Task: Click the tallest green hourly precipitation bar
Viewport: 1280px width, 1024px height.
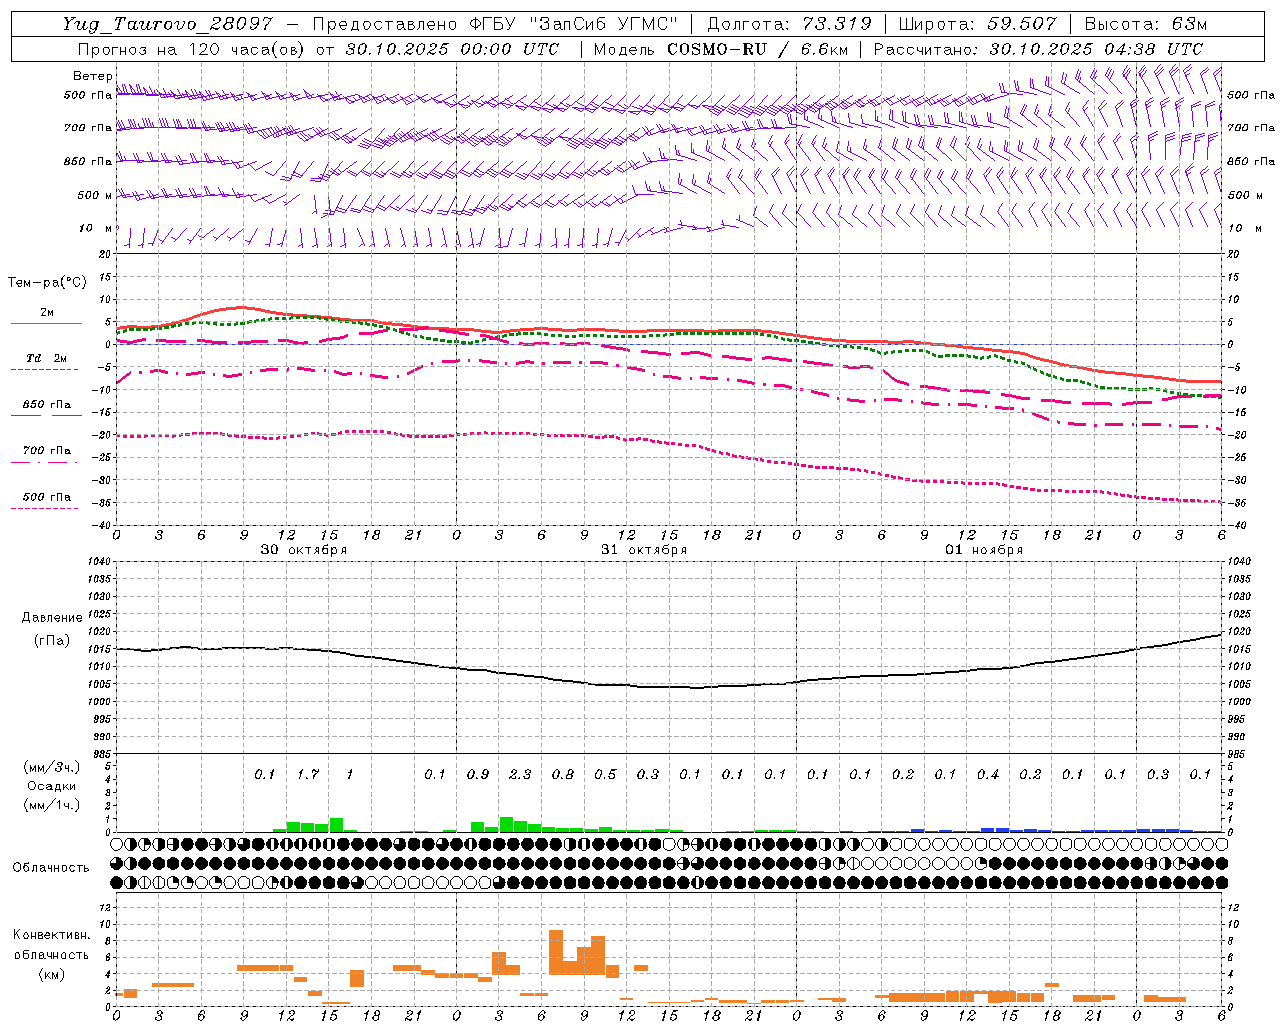Action: click(506, 824)
